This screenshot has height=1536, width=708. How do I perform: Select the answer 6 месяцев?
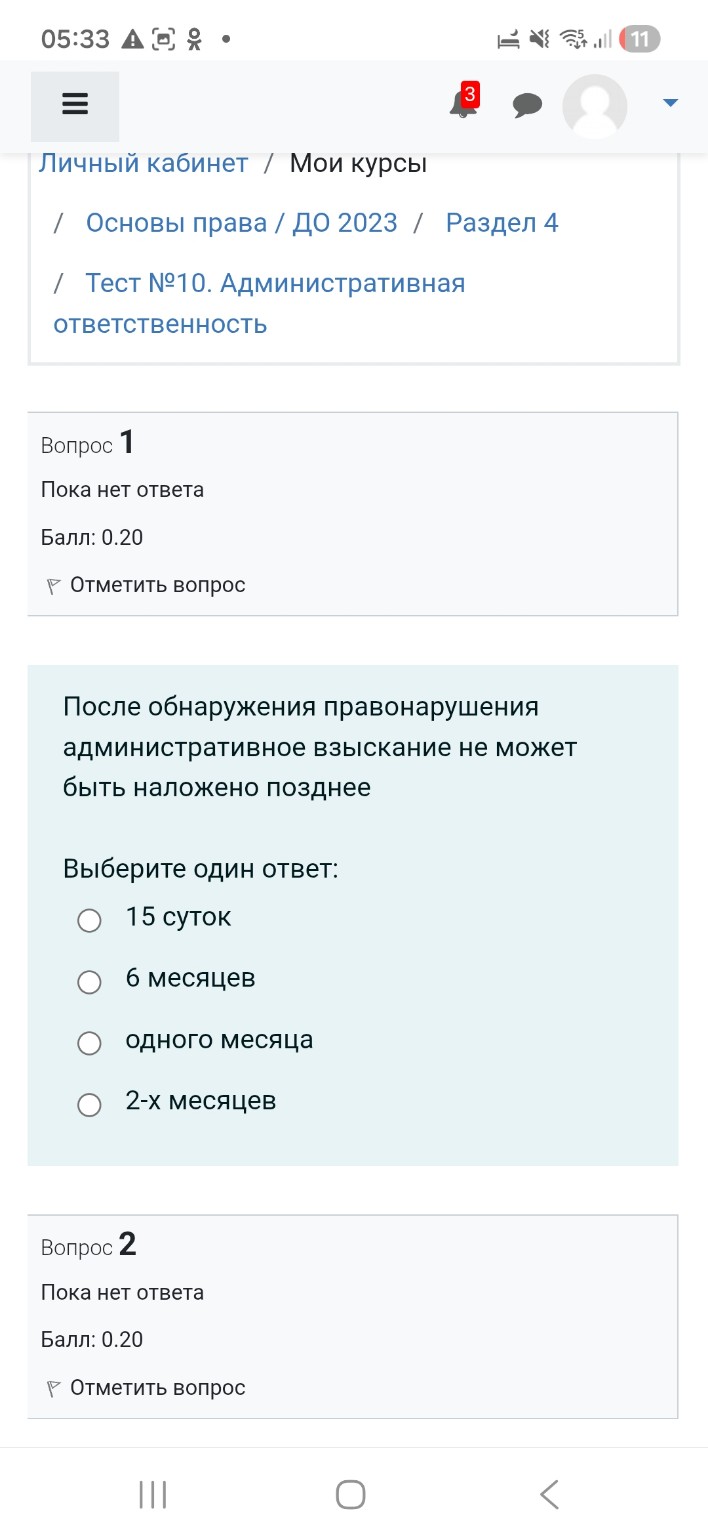(x=89, y=982)
